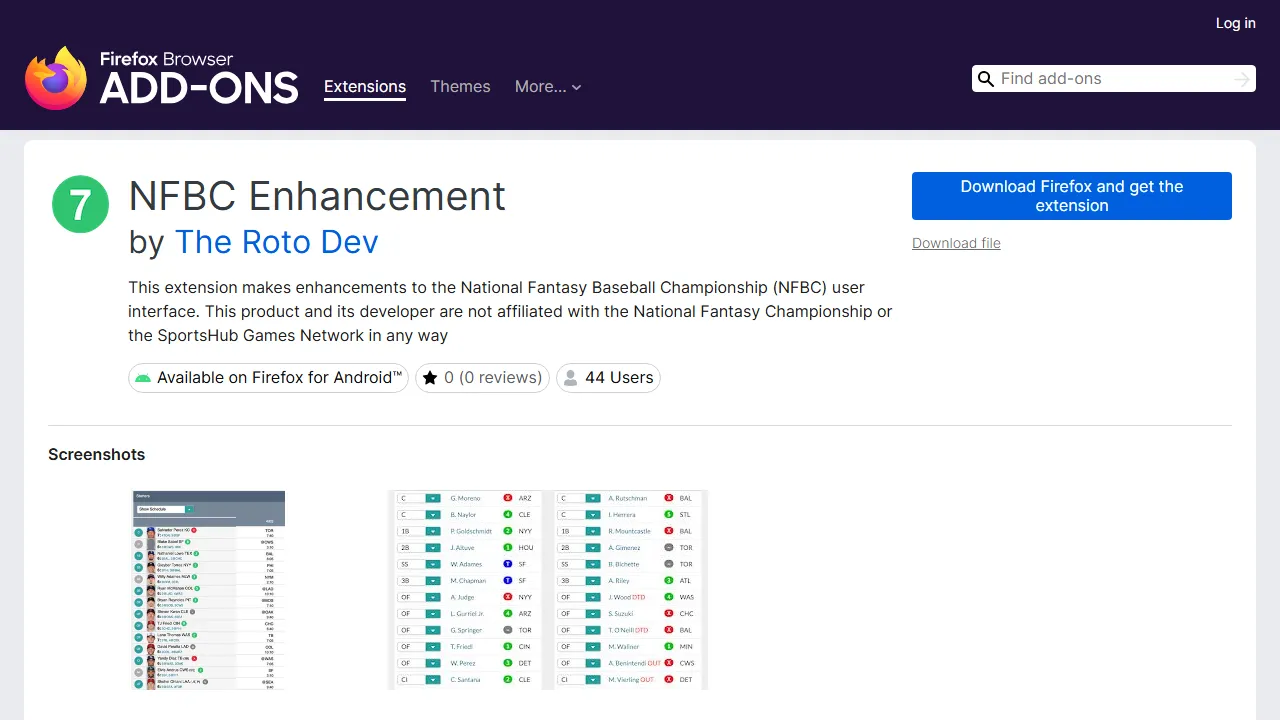
Task: Click the user silhouette icon
Action: 570,378
